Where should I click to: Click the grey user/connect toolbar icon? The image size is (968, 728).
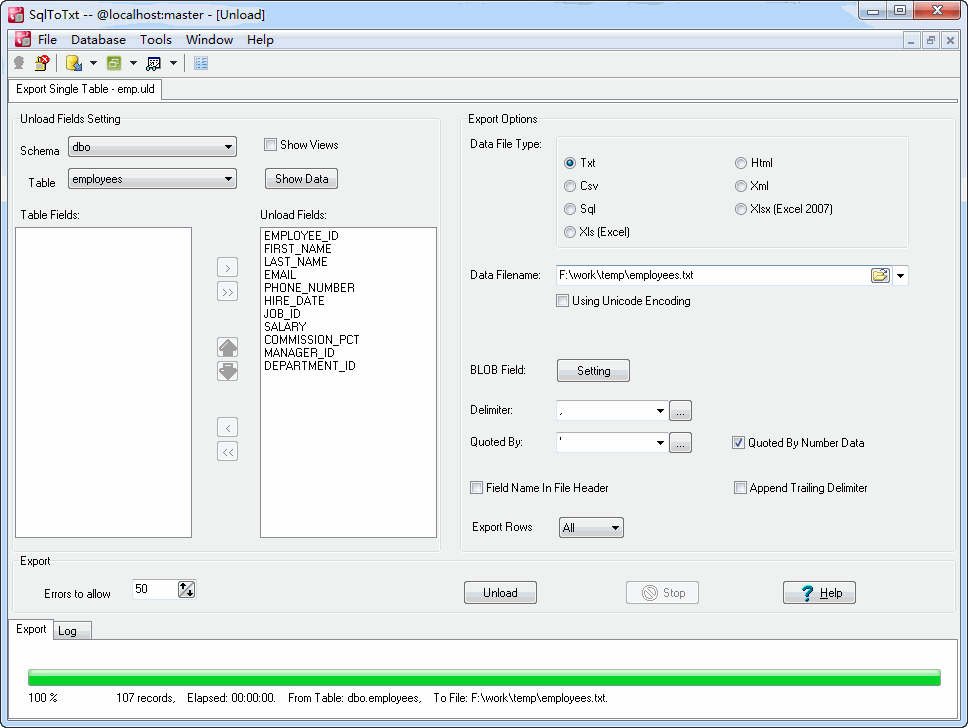(19, 63)
